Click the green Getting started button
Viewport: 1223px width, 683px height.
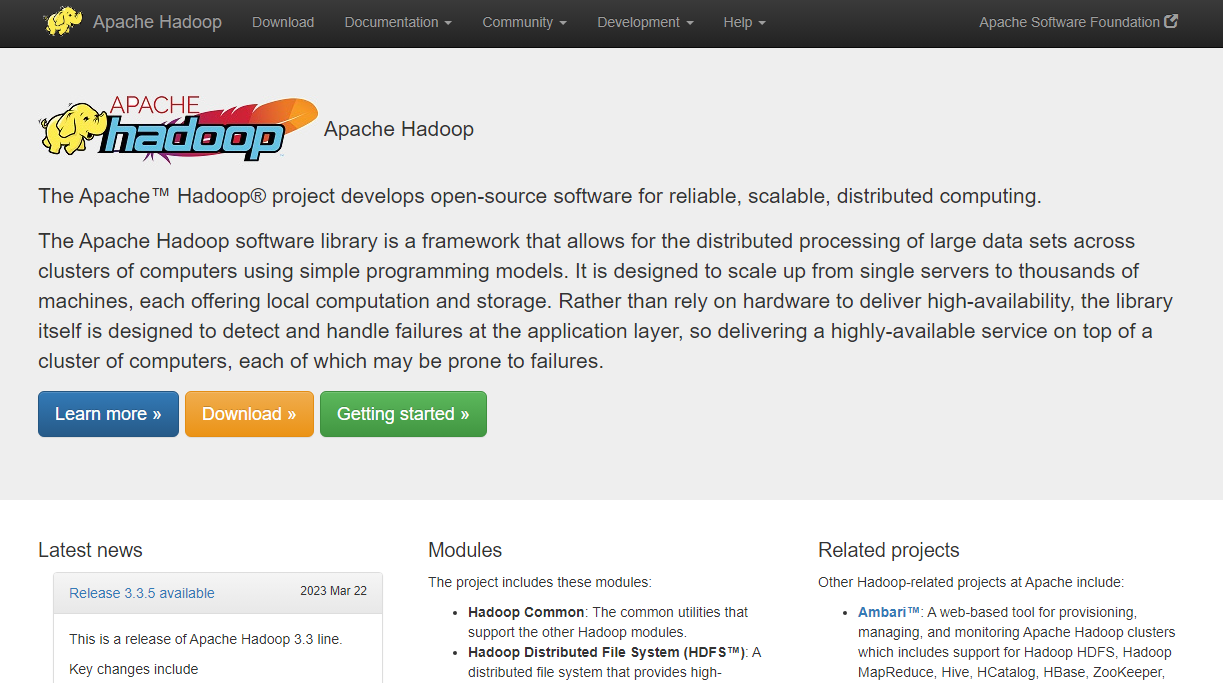pyautogui.click(x=403, y=414)
